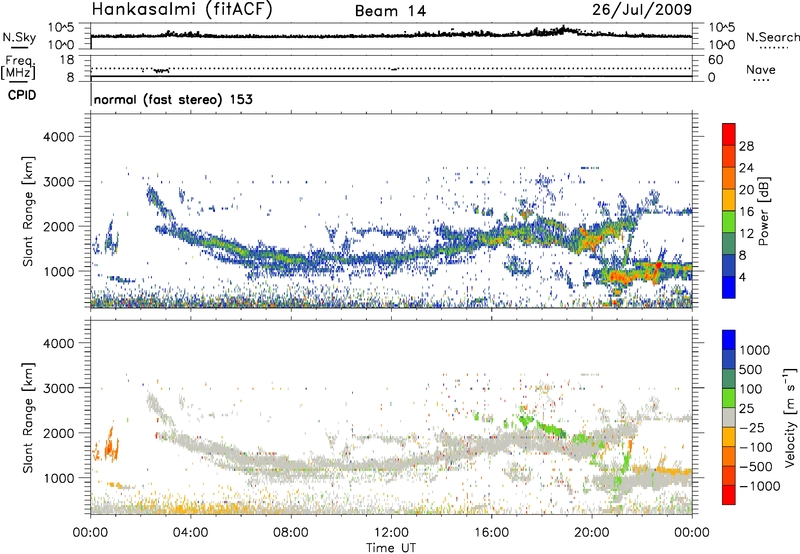Pick the light green 25–100 velocity segment
Screen dimensions: 800x554
click(x=729, y=398)
